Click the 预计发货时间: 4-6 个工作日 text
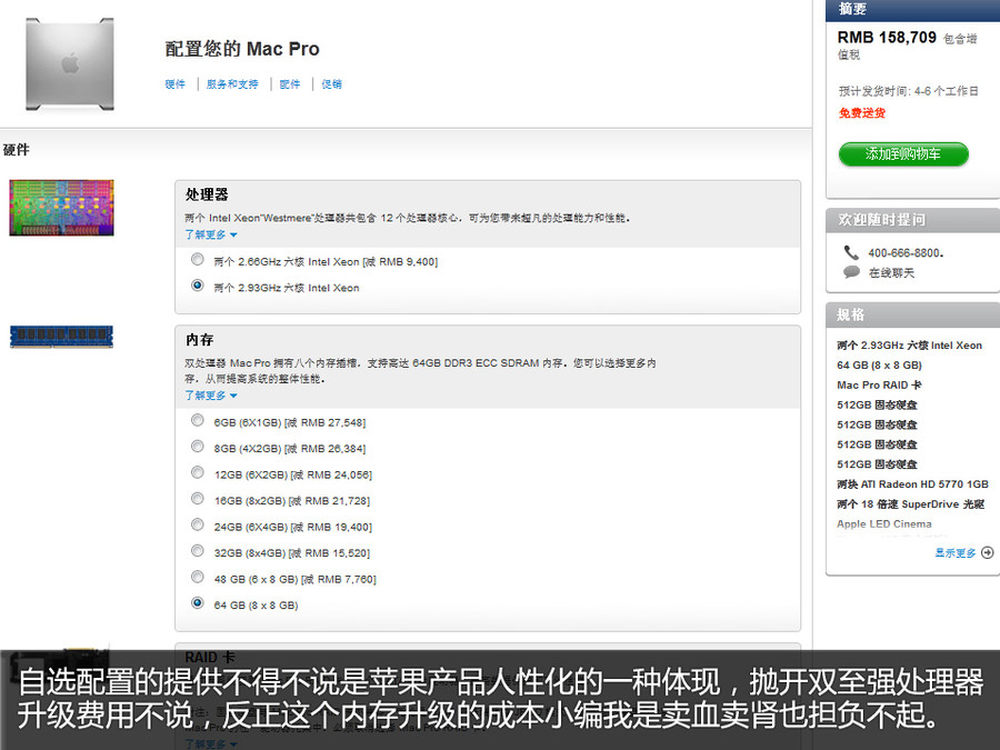The image size is (1000, 750). tap(908, 91)
